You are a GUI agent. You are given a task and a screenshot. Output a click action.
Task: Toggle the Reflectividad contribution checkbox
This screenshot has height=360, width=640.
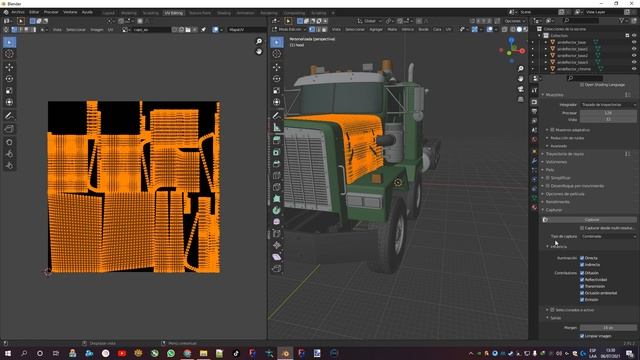click(x=582, y=280)
